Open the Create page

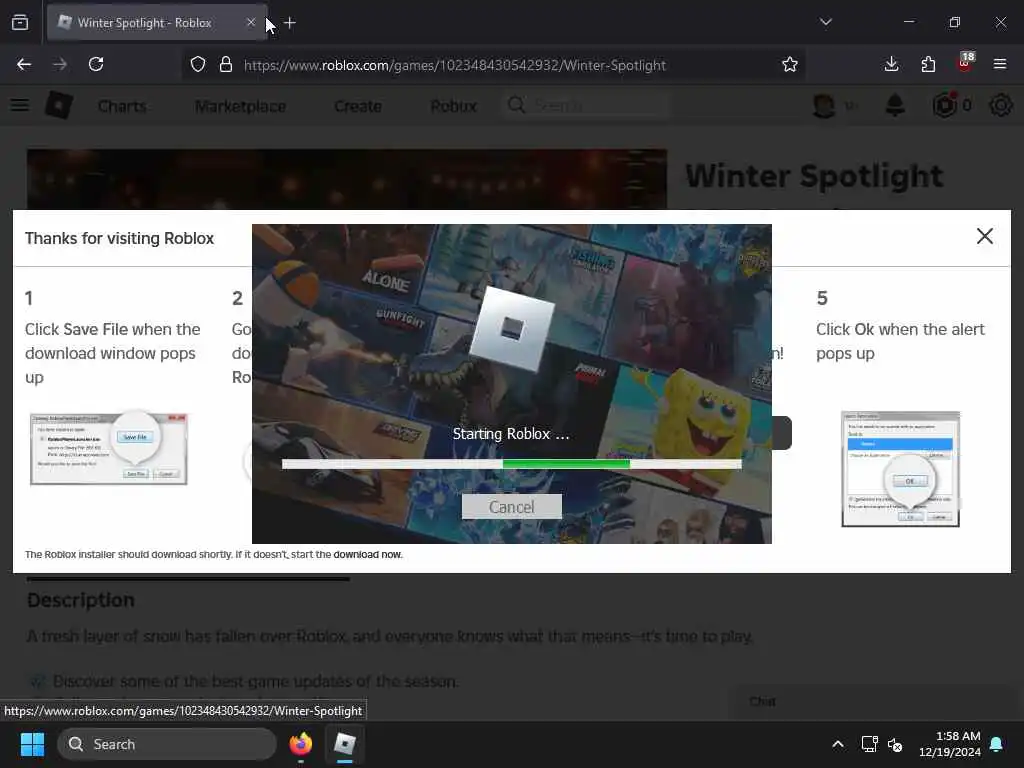[x=358, y=106]
